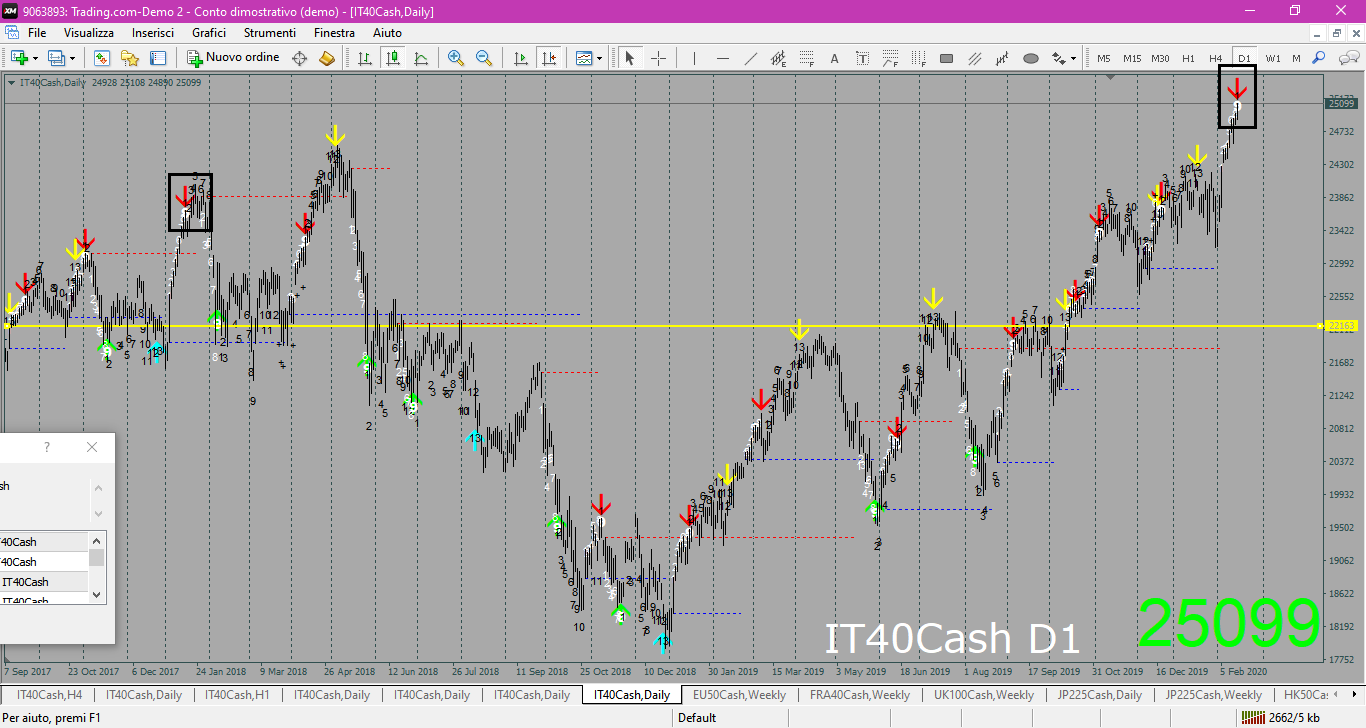Draw Fibonacci time zones tool
This screenshot has width=1366, height=728.
[918, 58]
